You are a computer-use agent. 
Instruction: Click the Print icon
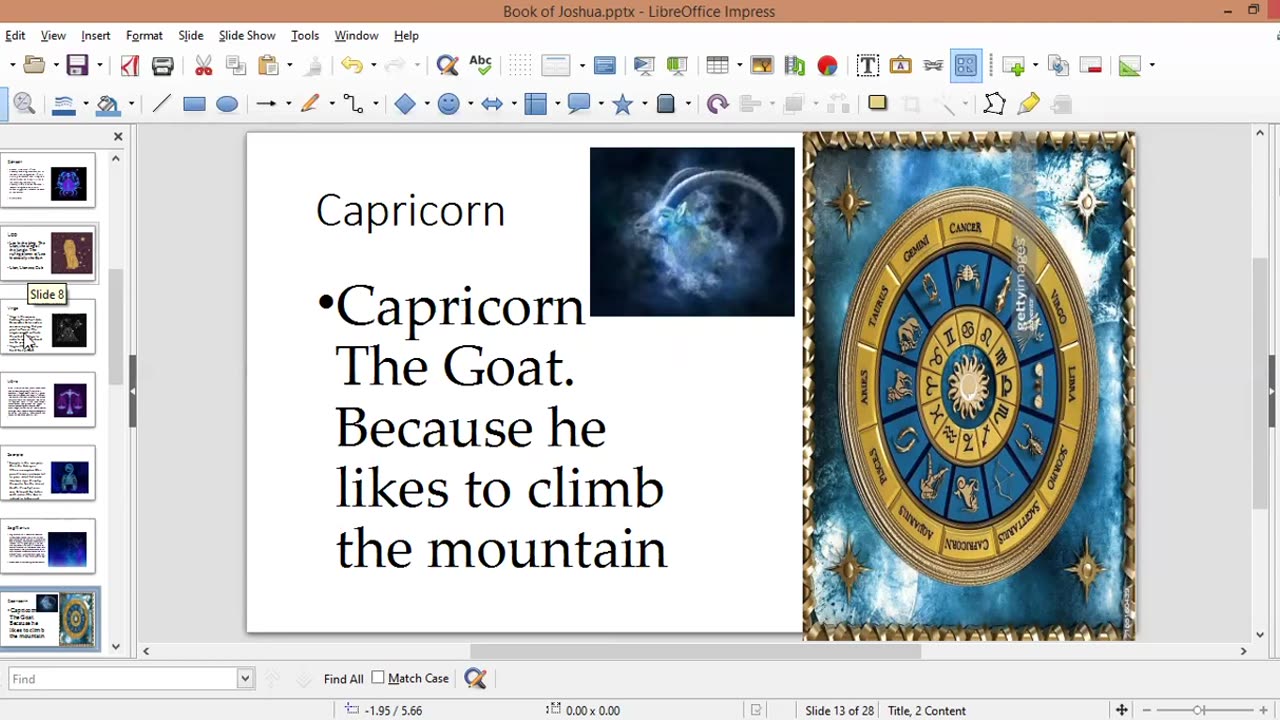163,65
